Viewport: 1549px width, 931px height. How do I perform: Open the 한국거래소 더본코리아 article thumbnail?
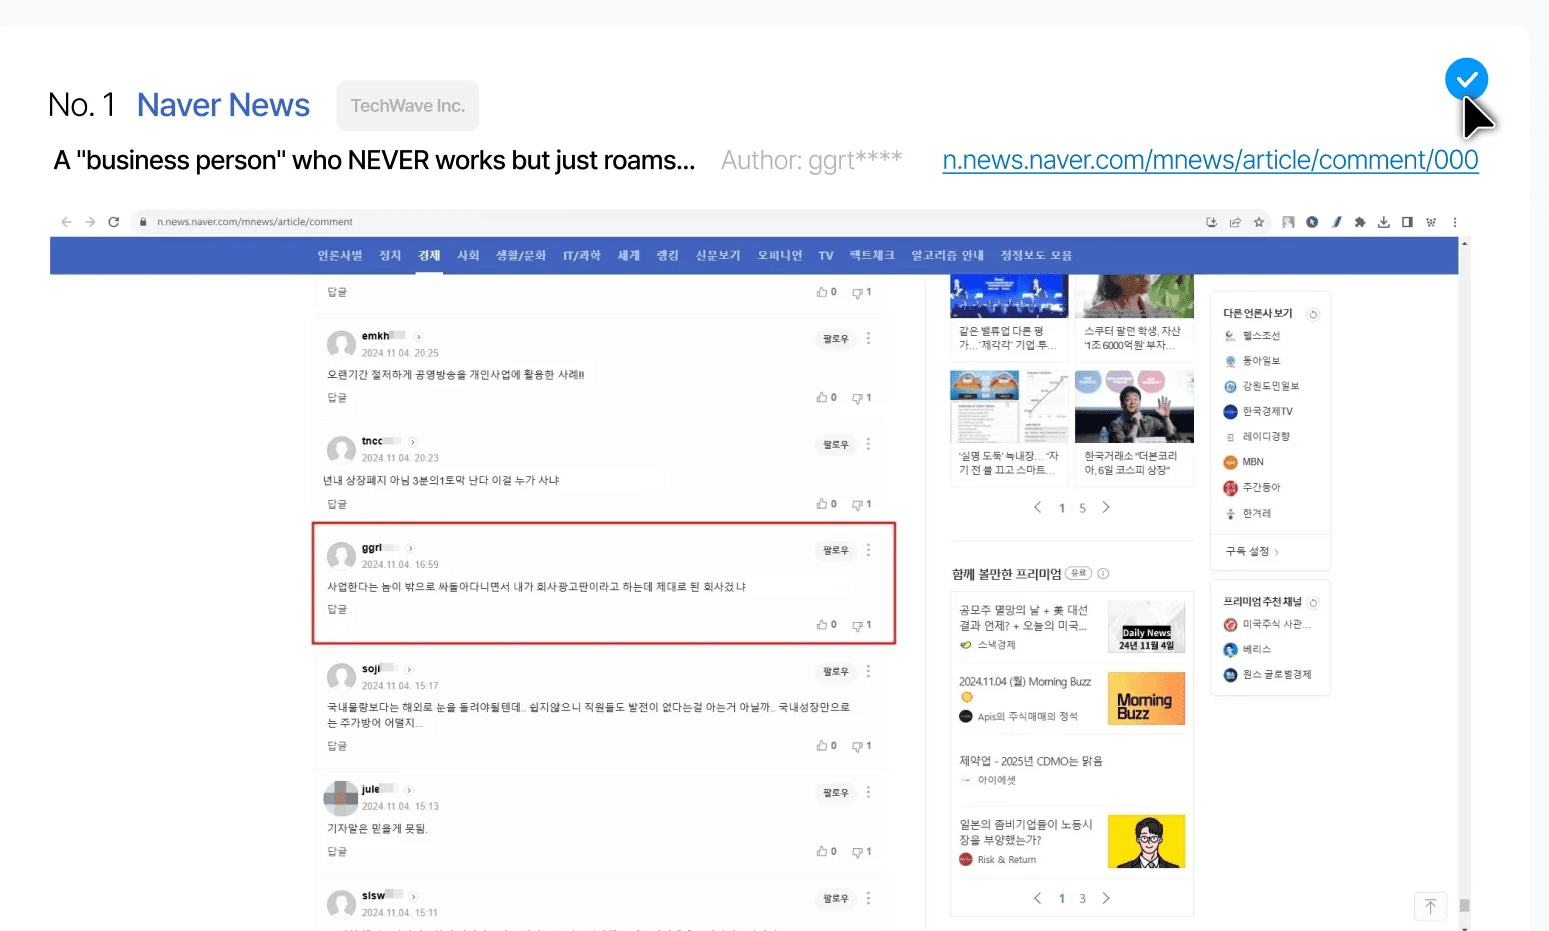pyautogui.click(x=1134, y=407)
